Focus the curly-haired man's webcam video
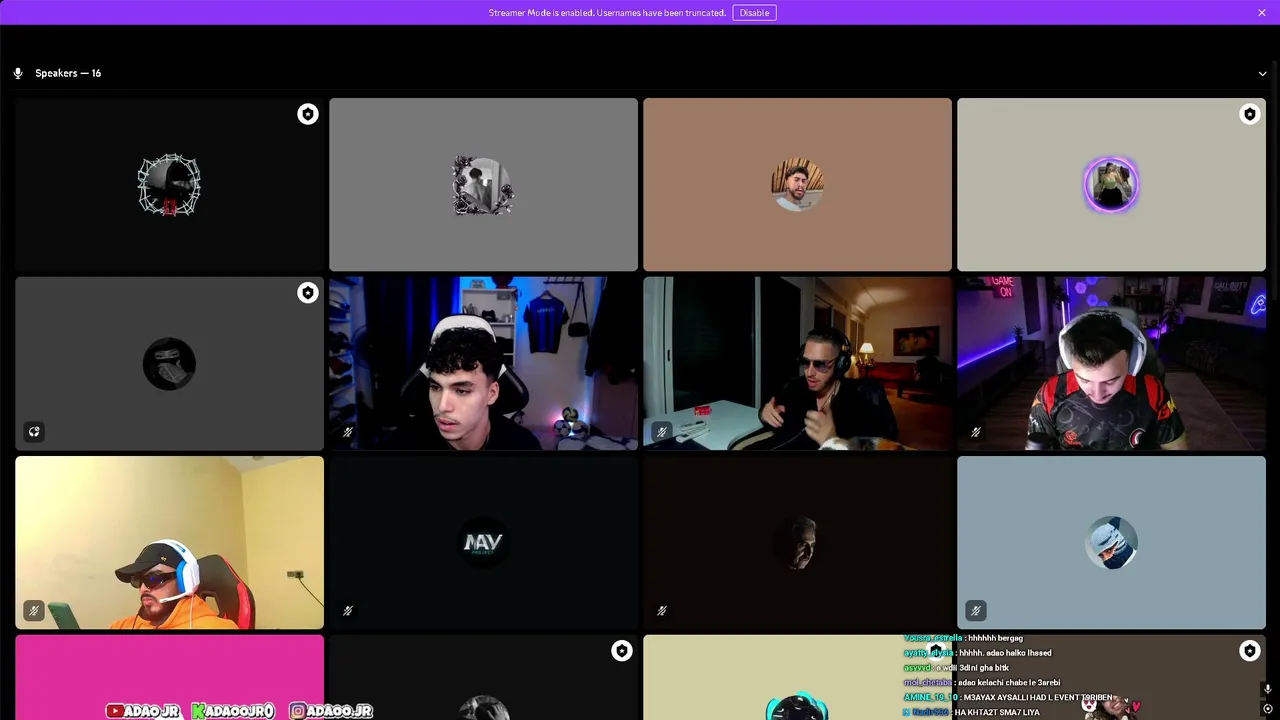The height and width of the screenshot is (720, 1280). [483, 364]
